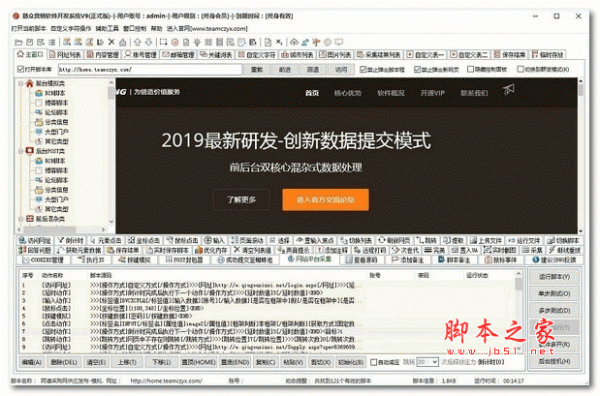This screenshot has height=396, width=600.
Task: Click the 切换脚本 switch script action
Action: pyautogui.click(x=563, y=241)
